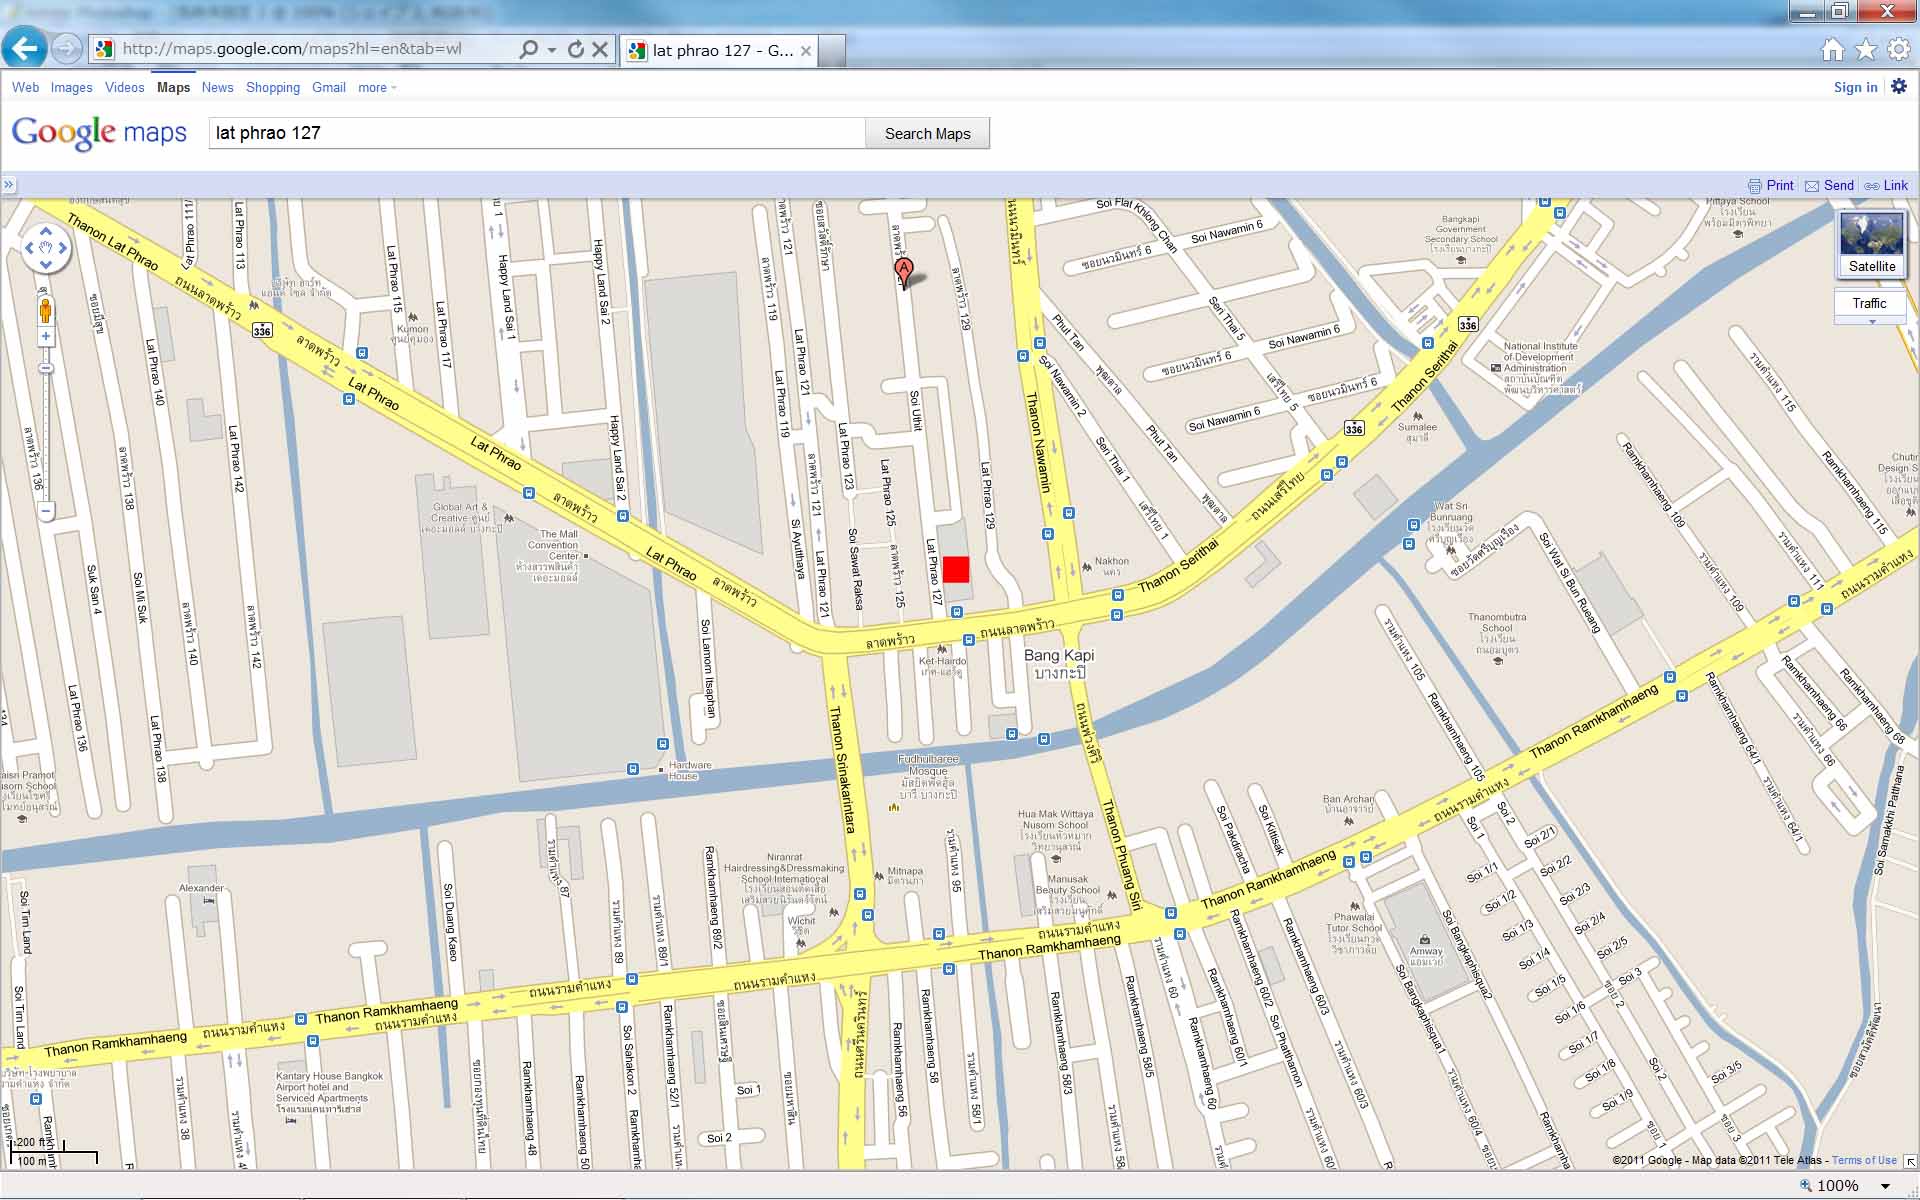Click the Google maps logo
Viewport: 1920px width, 1200px height.
(x=99, y=132)
